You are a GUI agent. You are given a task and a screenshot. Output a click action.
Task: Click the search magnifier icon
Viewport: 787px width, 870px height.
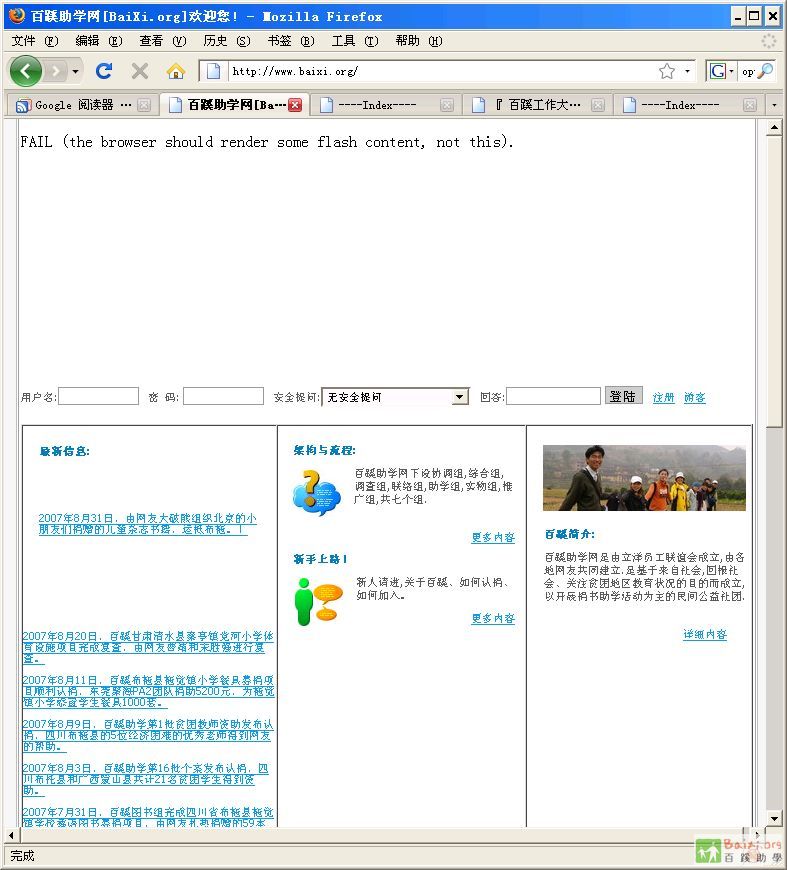(765, 71)
